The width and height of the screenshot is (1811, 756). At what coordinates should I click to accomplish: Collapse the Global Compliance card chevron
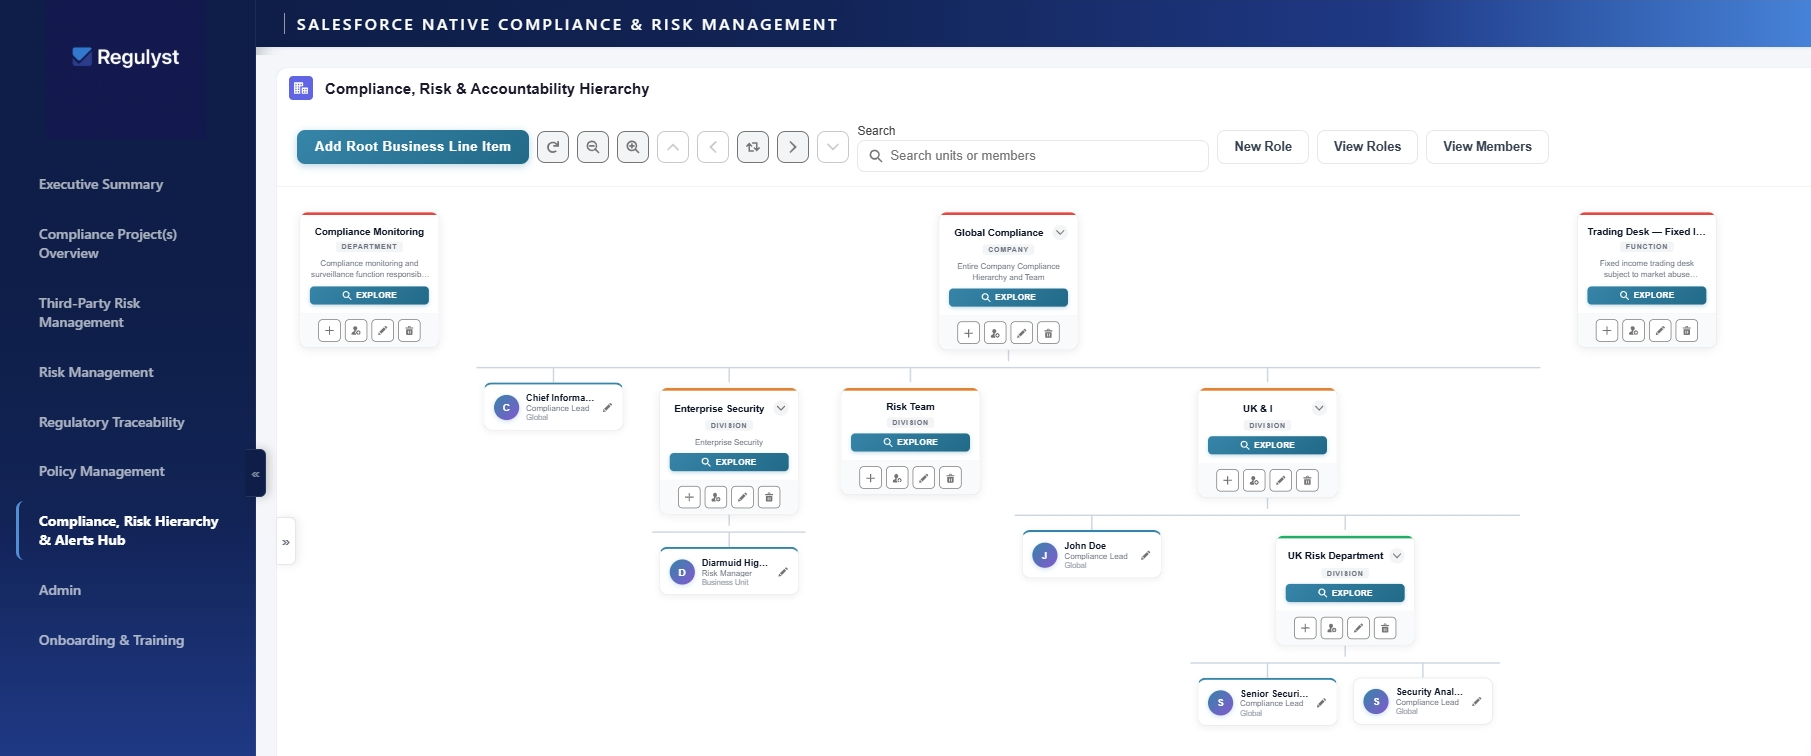1060,233
